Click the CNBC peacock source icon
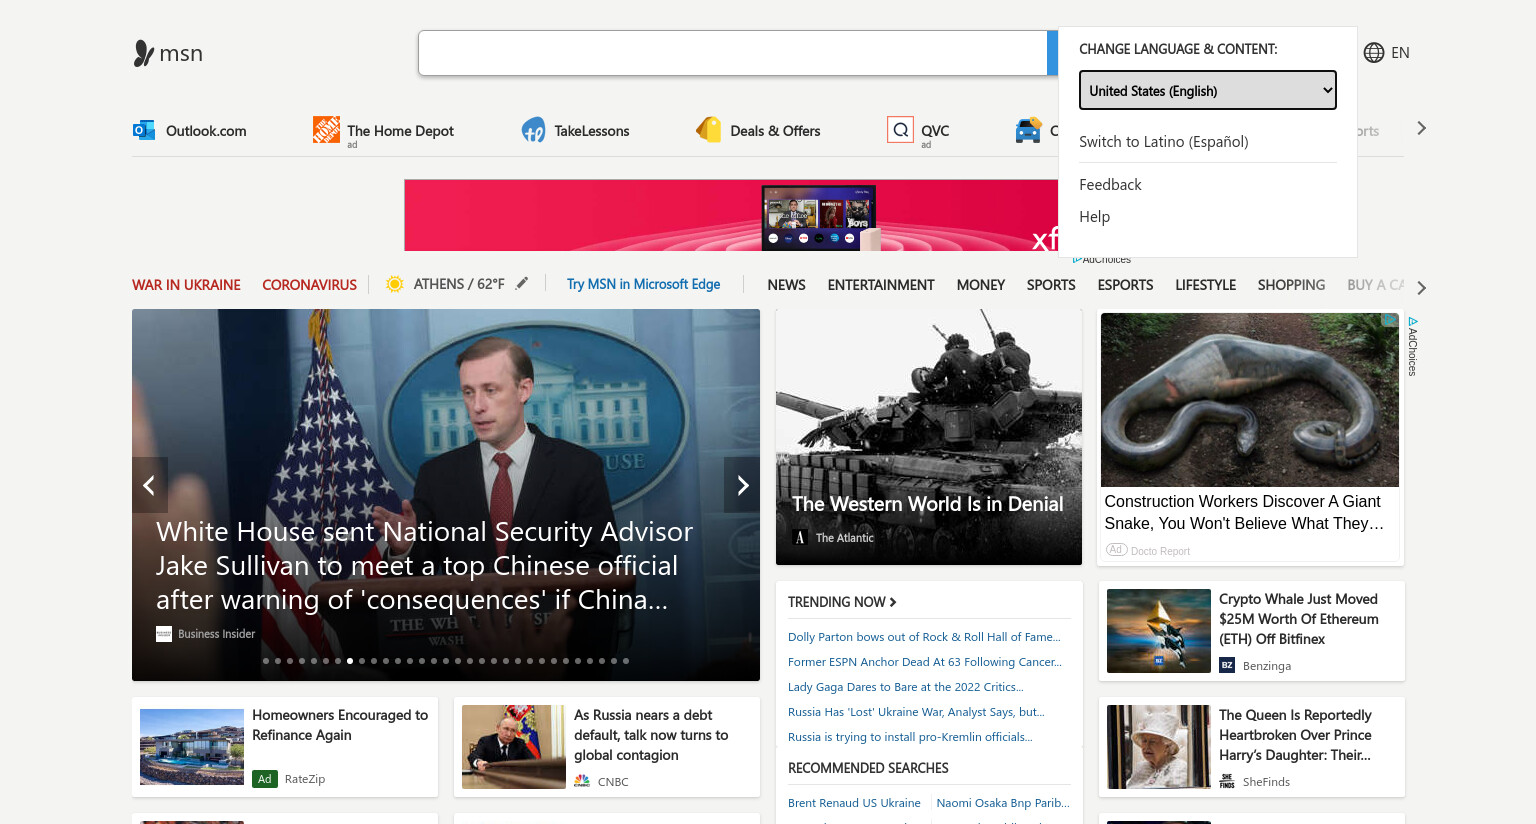This screenshot has width=1536, height=824. click(582, 781)
